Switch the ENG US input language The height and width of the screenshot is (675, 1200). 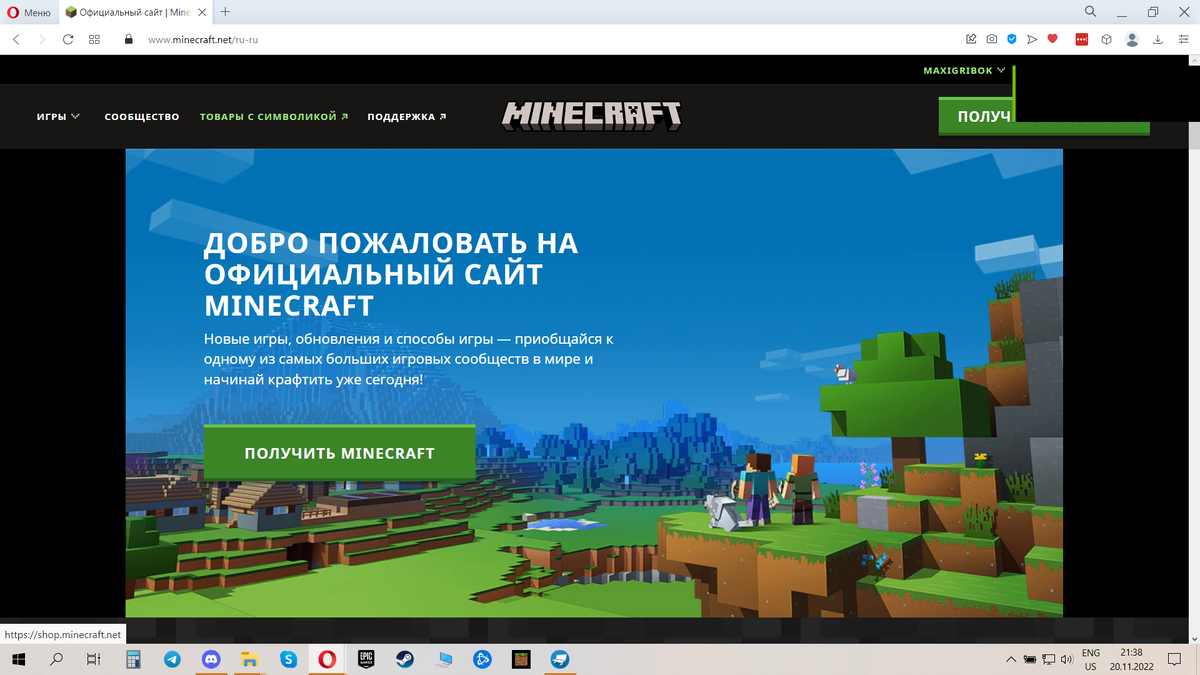tap(1090, 659)
